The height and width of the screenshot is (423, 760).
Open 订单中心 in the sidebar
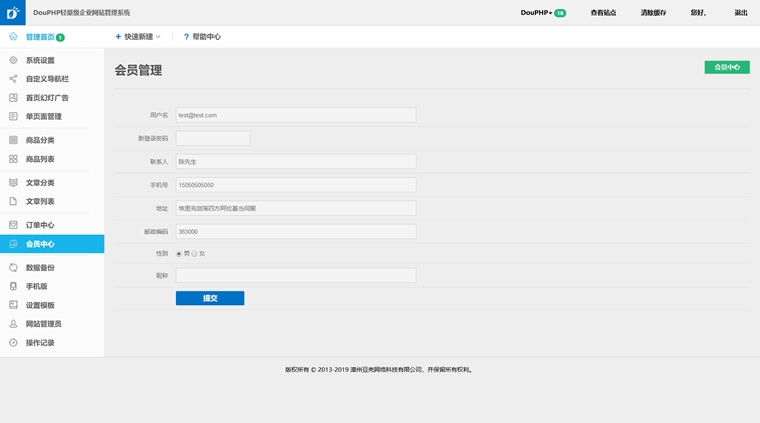coord(40,225)
